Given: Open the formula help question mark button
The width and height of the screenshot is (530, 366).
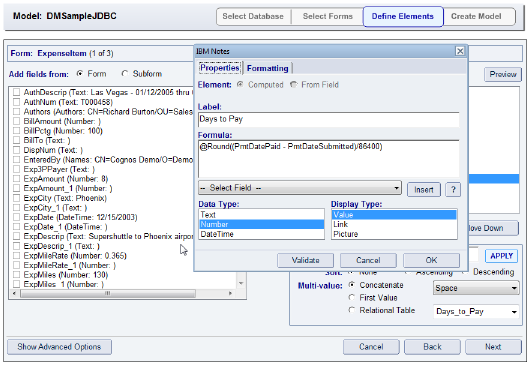Looking at the screenshot, I should [x=453, y=190].
